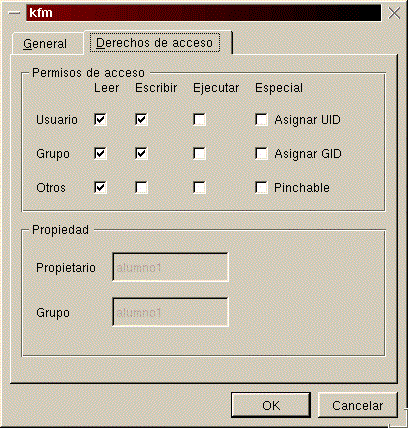Uncheck Usuario Leer permission
The image size is (408, 428).
(100, 119)
